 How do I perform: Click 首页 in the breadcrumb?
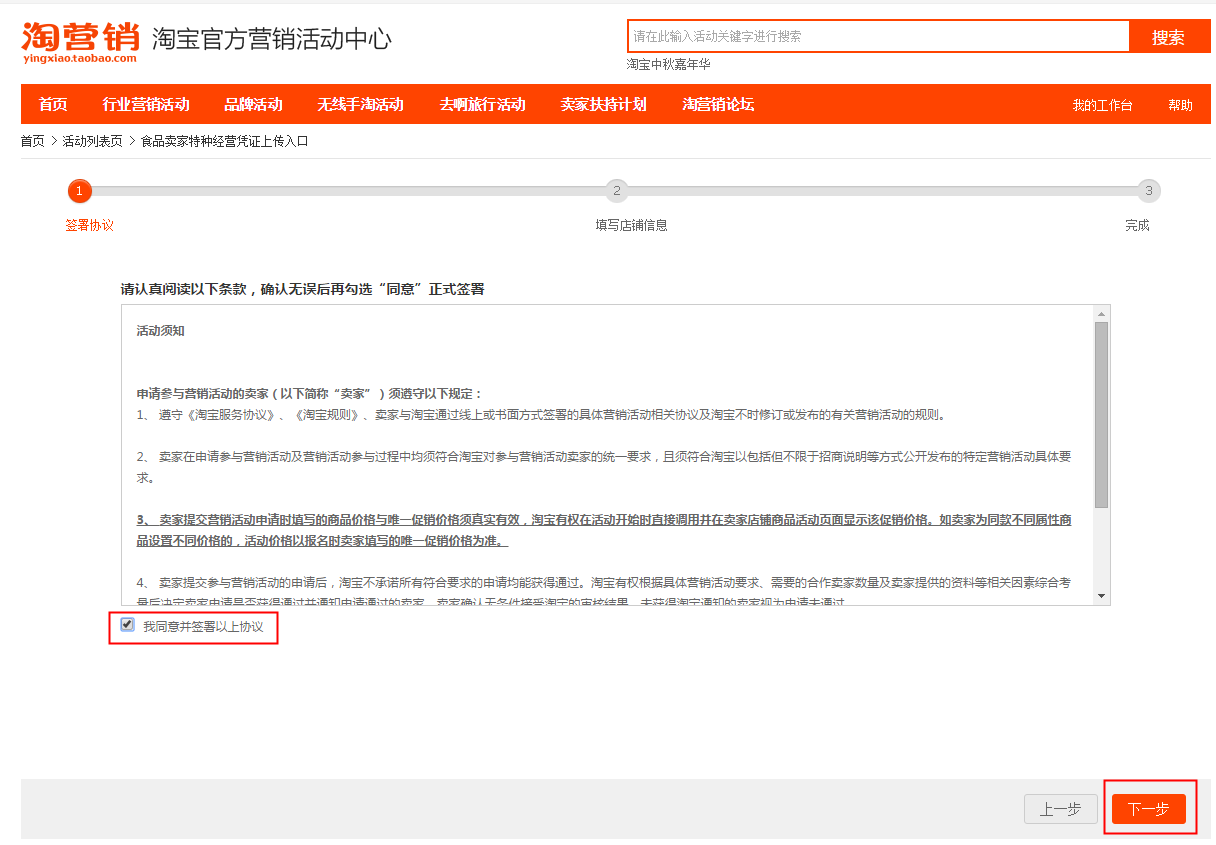(33, 141)
